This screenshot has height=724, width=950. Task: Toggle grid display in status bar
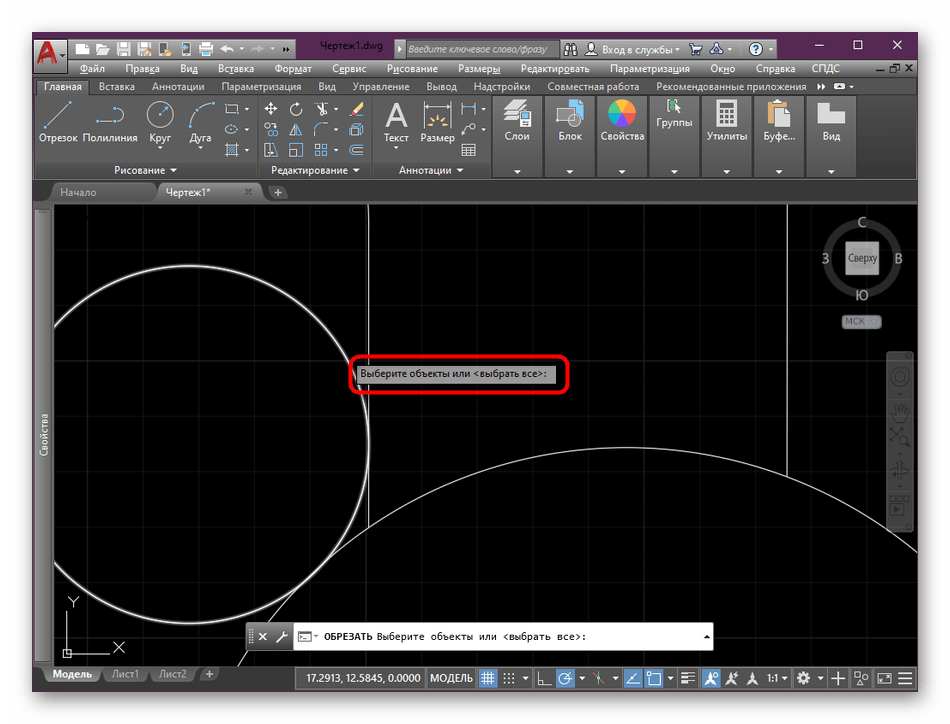pos(489,678)
